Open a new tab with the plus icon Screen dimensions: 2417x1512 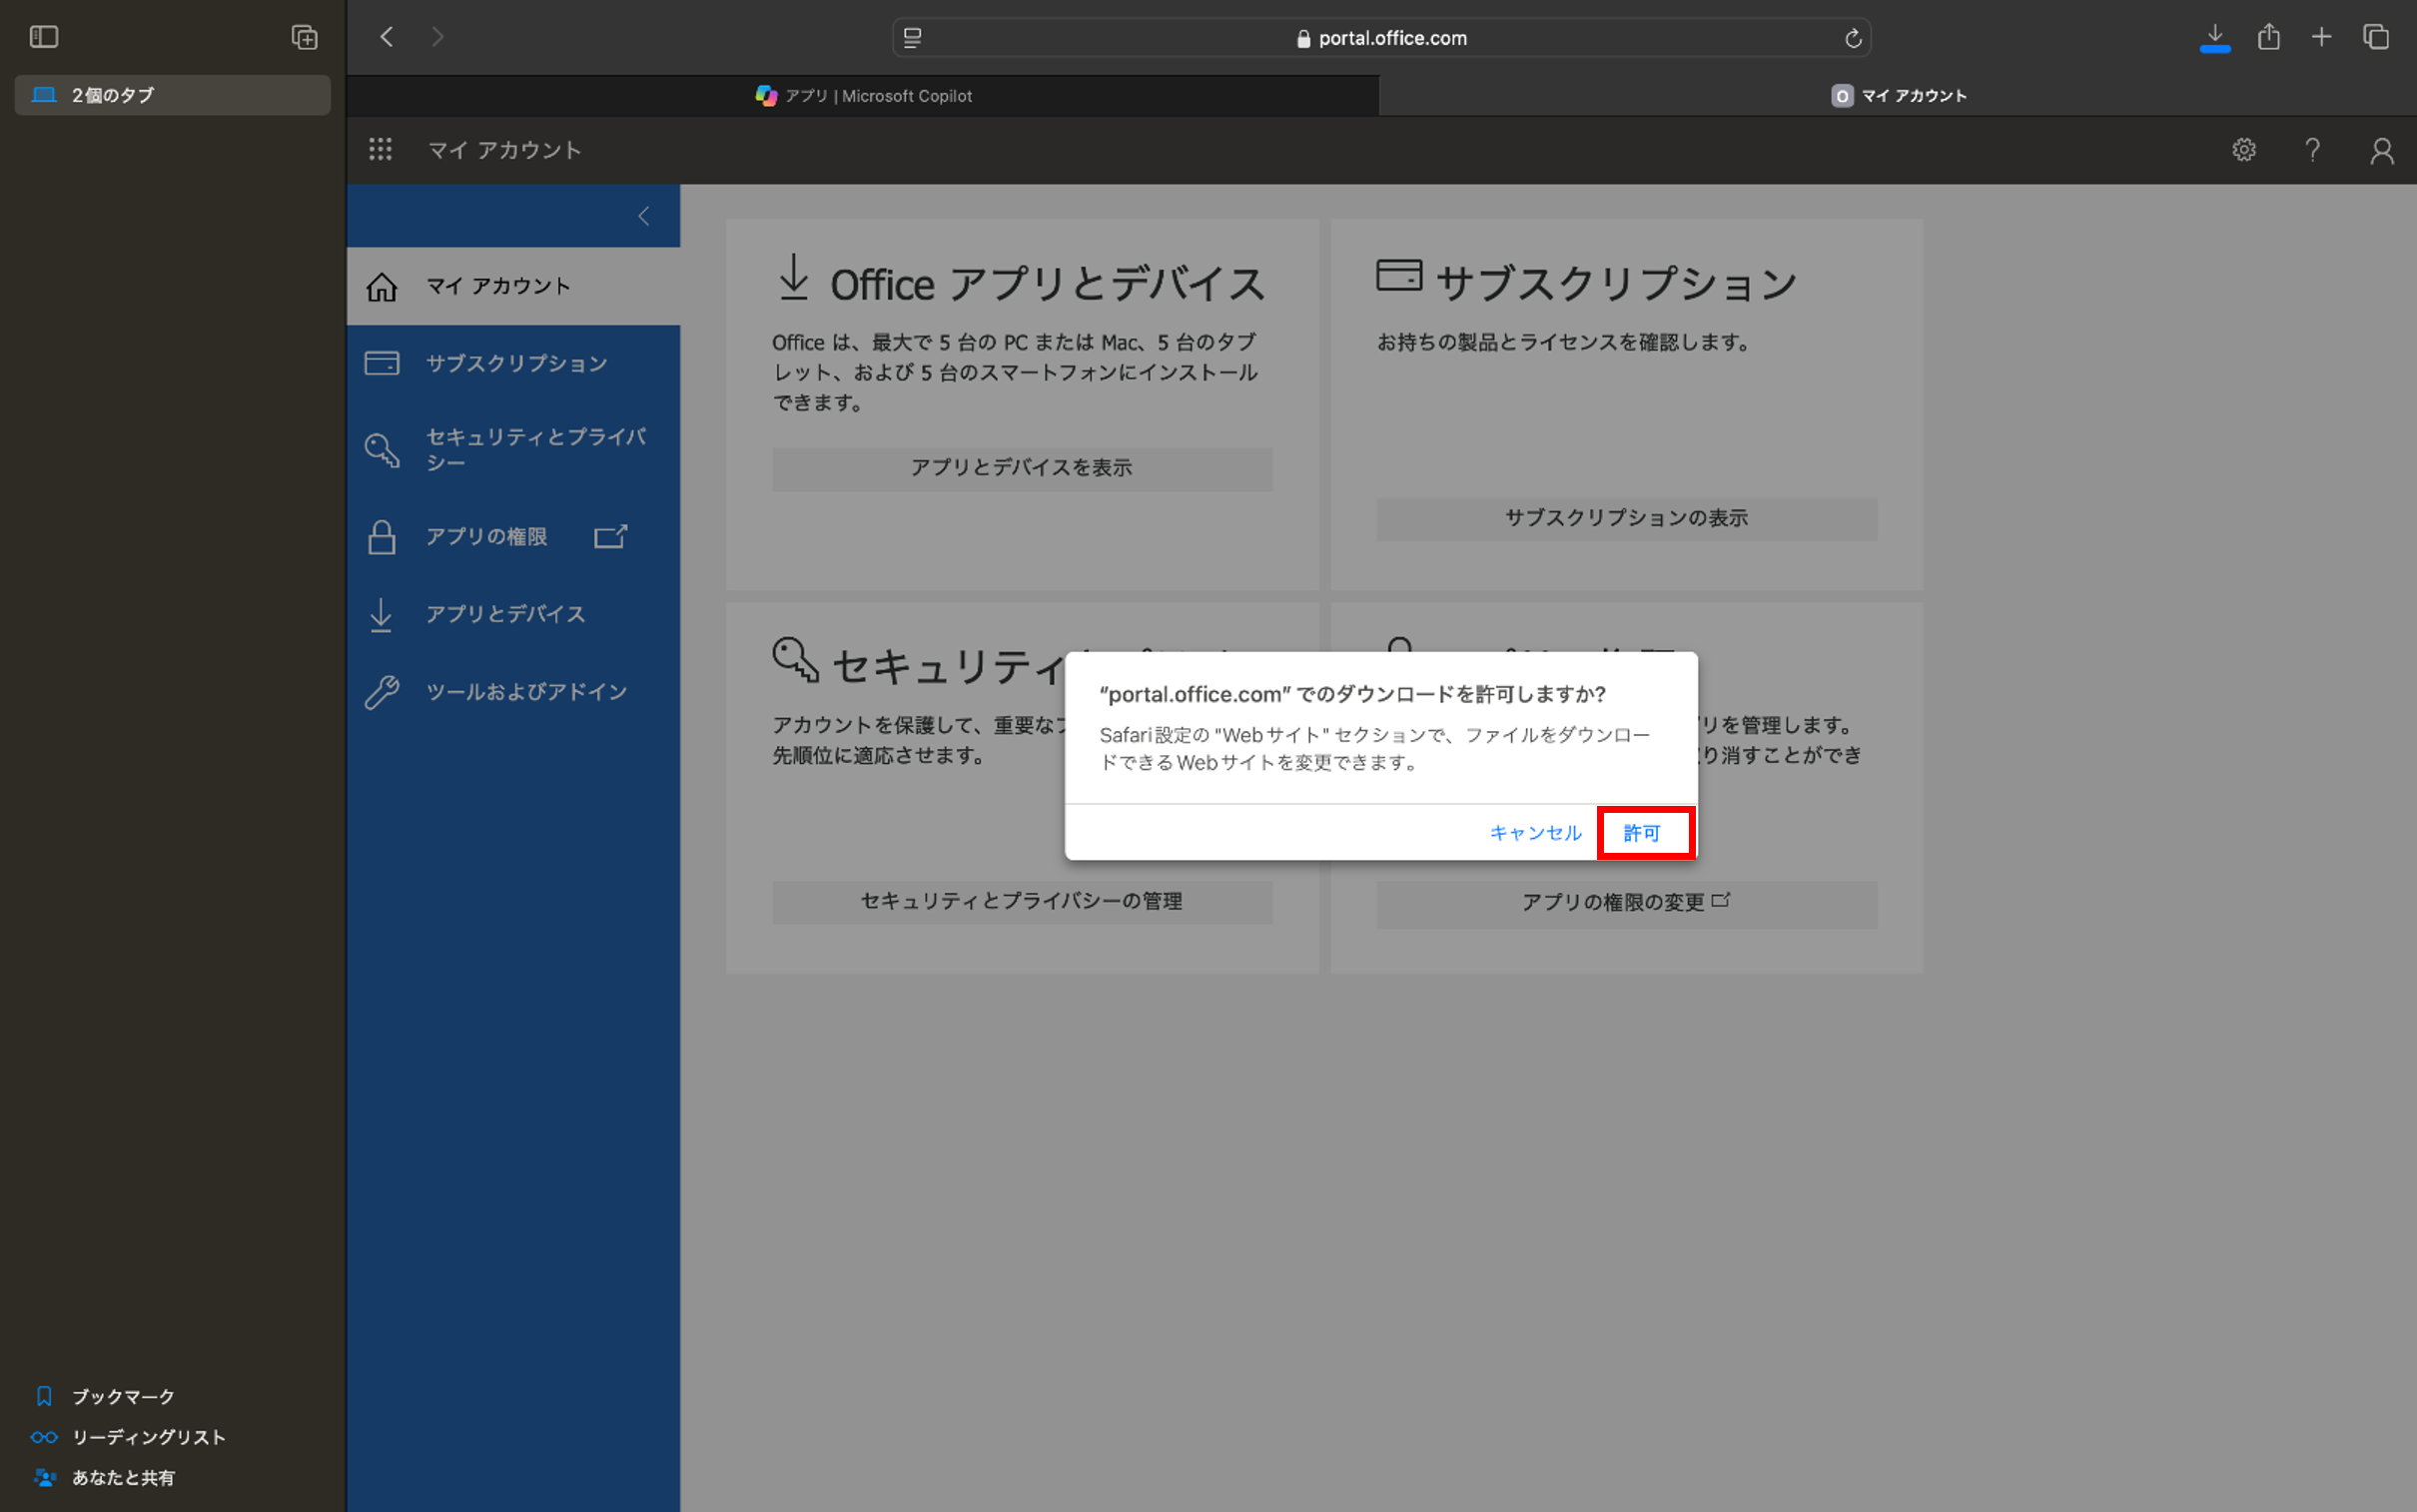2321,37
